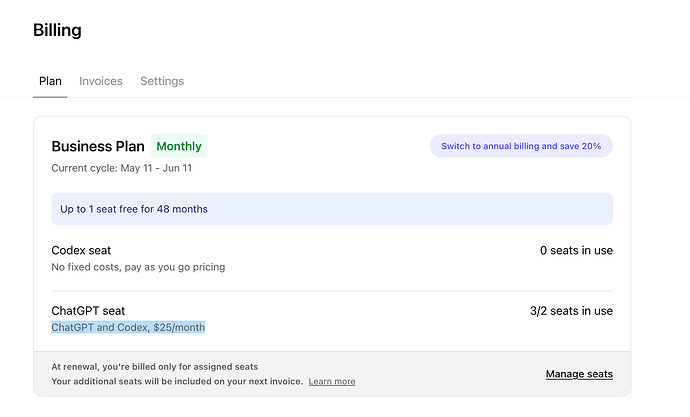Viewport: 690px width, 417px height.
Task: Click the green Monthly badge
Action: tap(179, 146)
